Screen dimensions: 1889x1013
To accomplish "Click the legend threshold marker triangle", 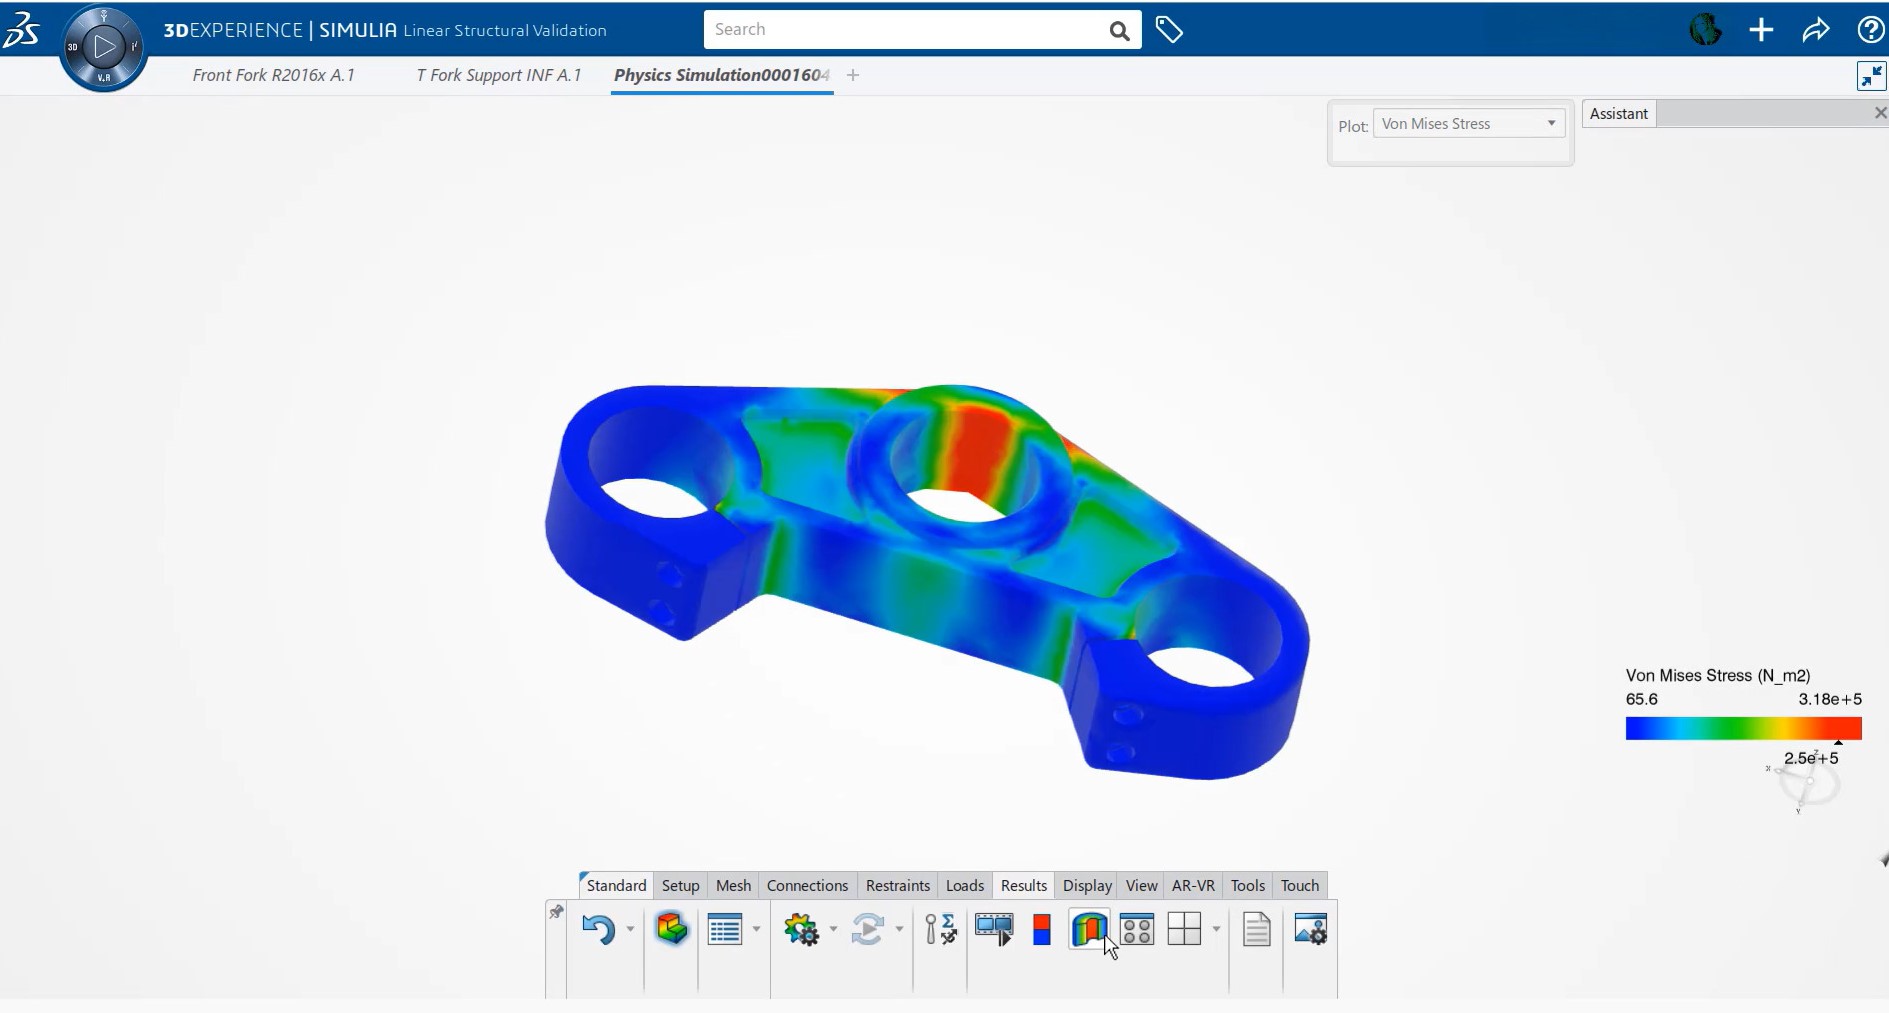I will point(1838,743).
